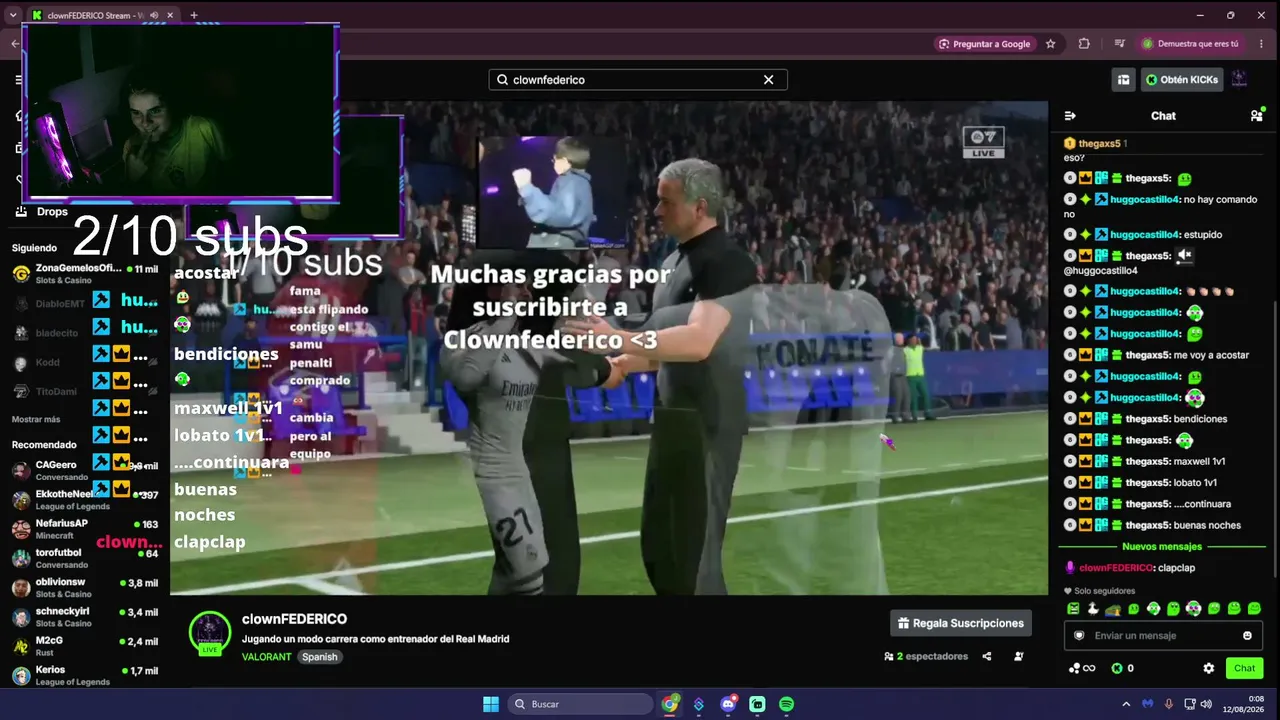Show hidden system tray icons chevron
Screen dimensions: 1280x720
1126,704
